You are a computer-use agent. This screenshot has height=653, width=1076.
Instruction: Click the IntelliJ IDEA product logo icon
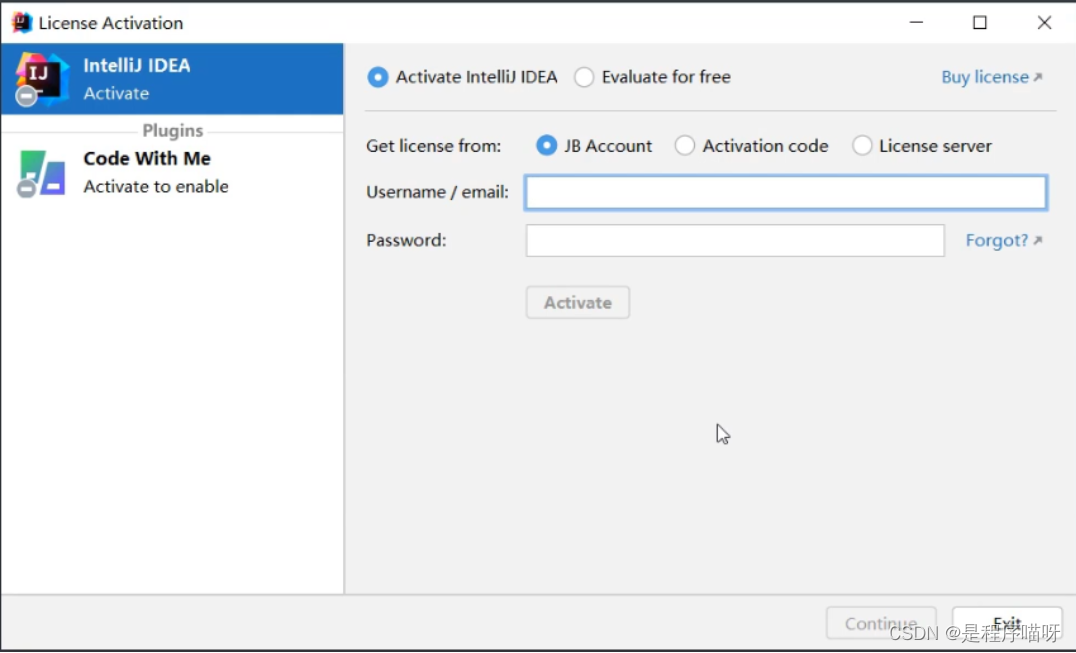pyautogui.click(x=43, y=80)
